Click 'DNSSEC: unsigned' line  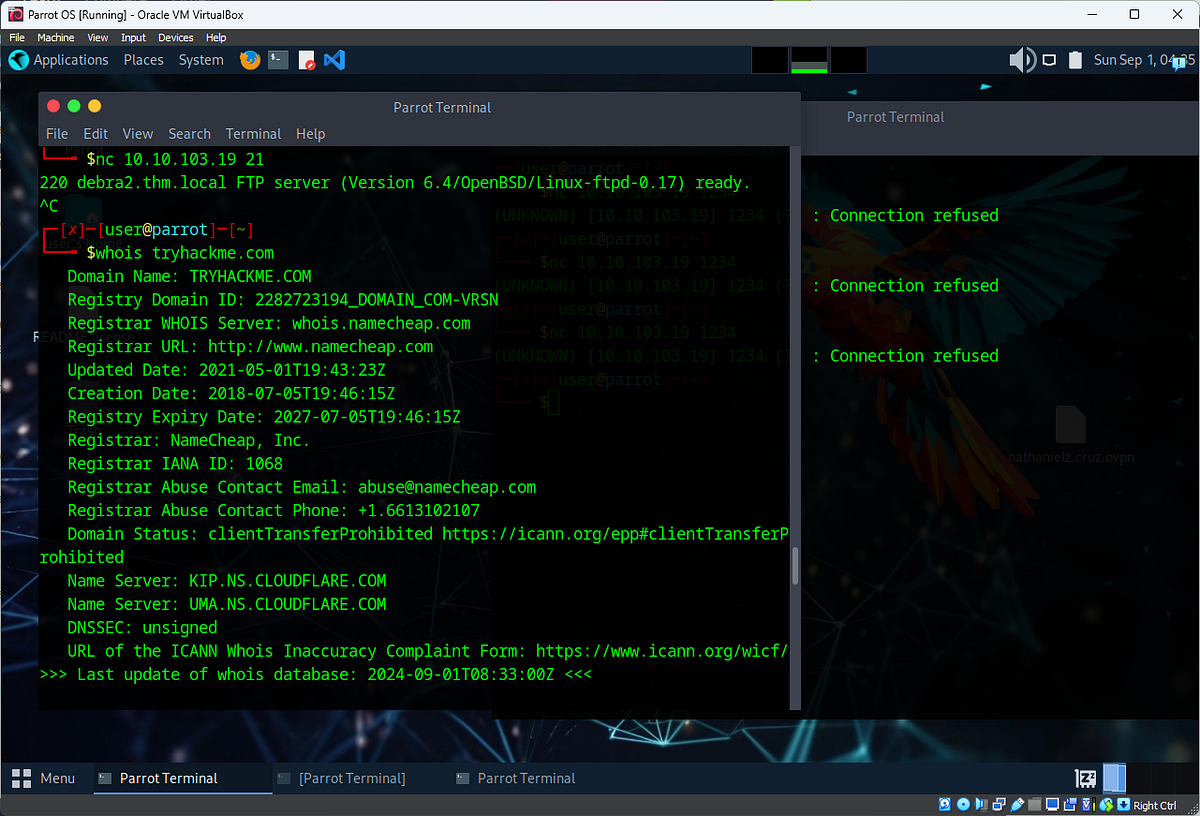click(x=142, y=627)
